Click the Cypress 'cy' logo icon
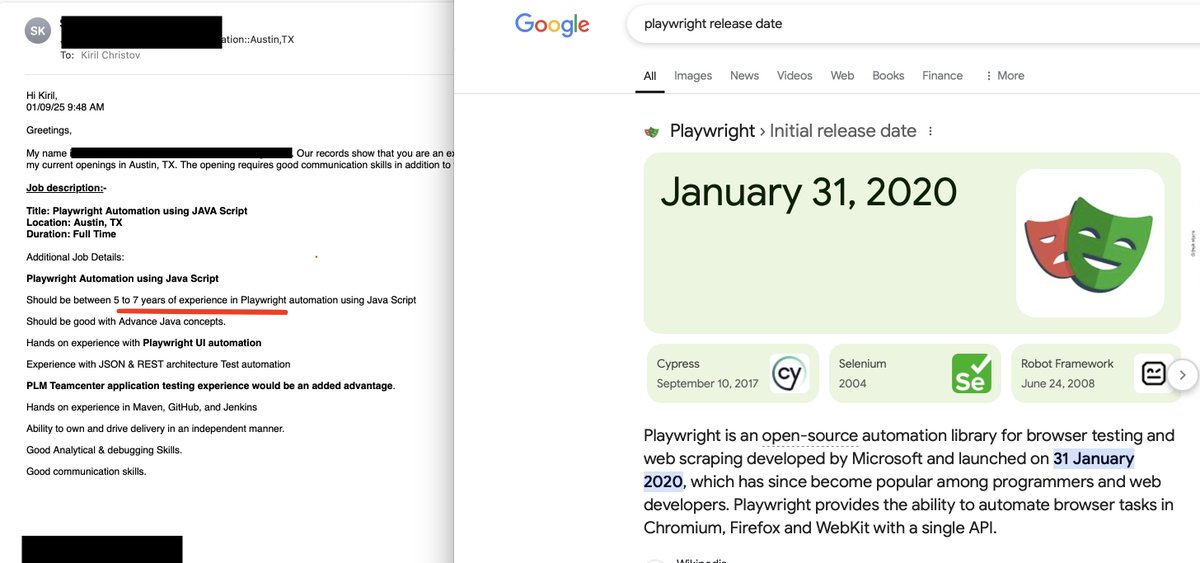 point(789,373)
